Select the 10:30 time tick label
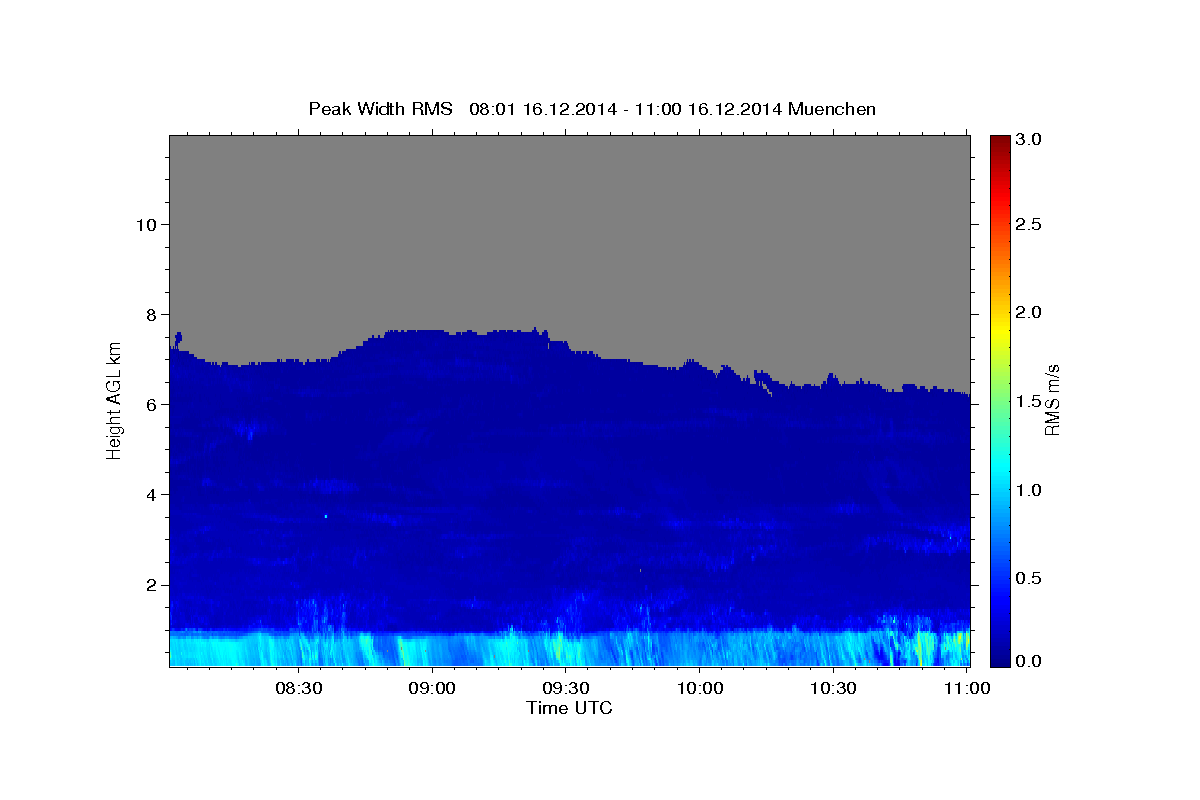 tap(834, 688)
